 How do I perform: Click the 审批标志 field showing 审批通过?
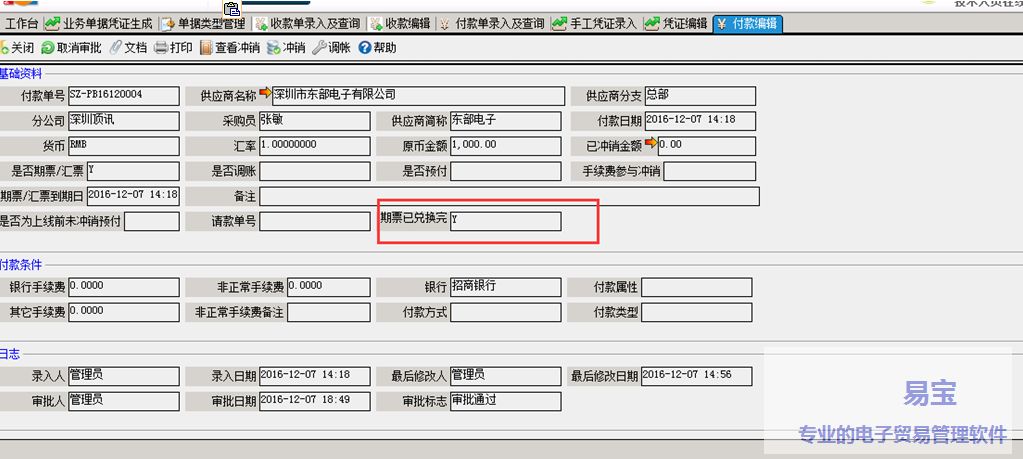point(505,402)
